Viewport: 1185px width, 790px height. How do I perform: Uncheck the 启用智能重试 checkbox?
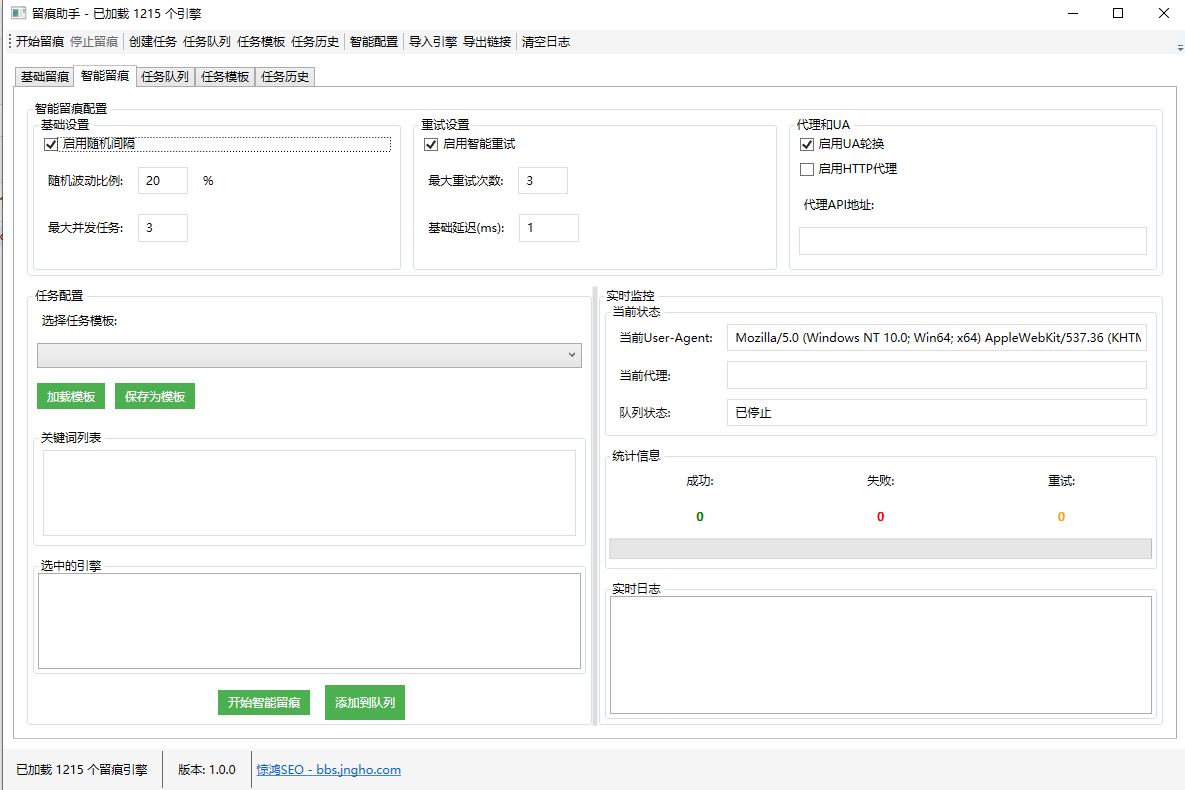click(x=431, y=144)
